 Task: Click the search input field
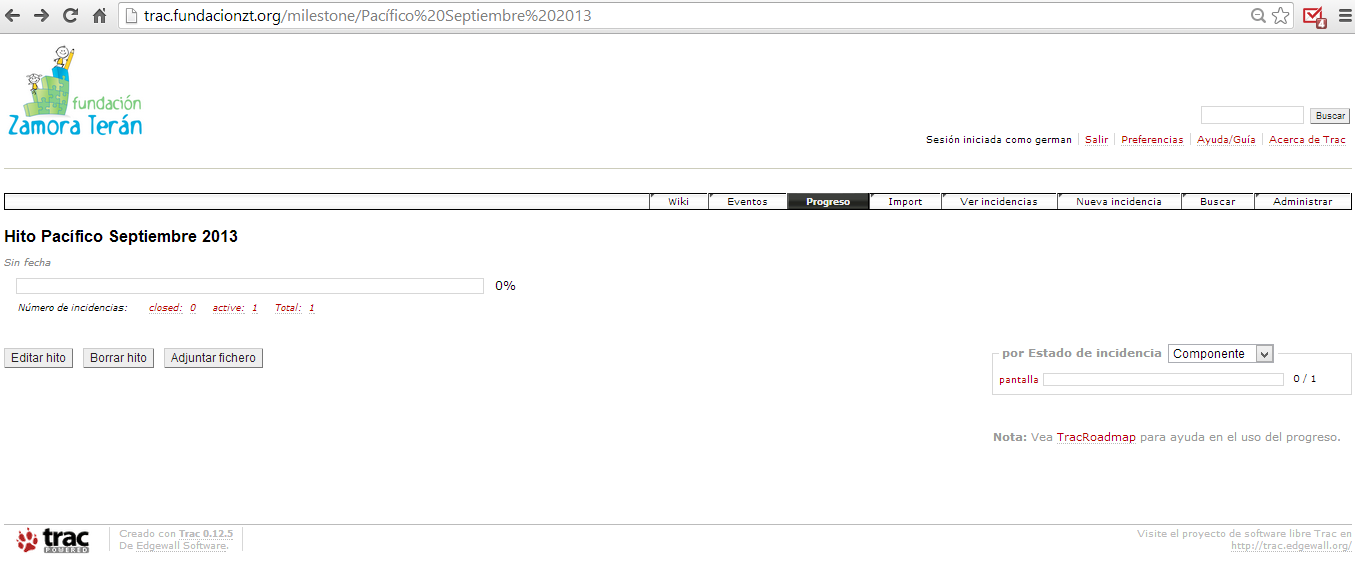[1251, 116]
